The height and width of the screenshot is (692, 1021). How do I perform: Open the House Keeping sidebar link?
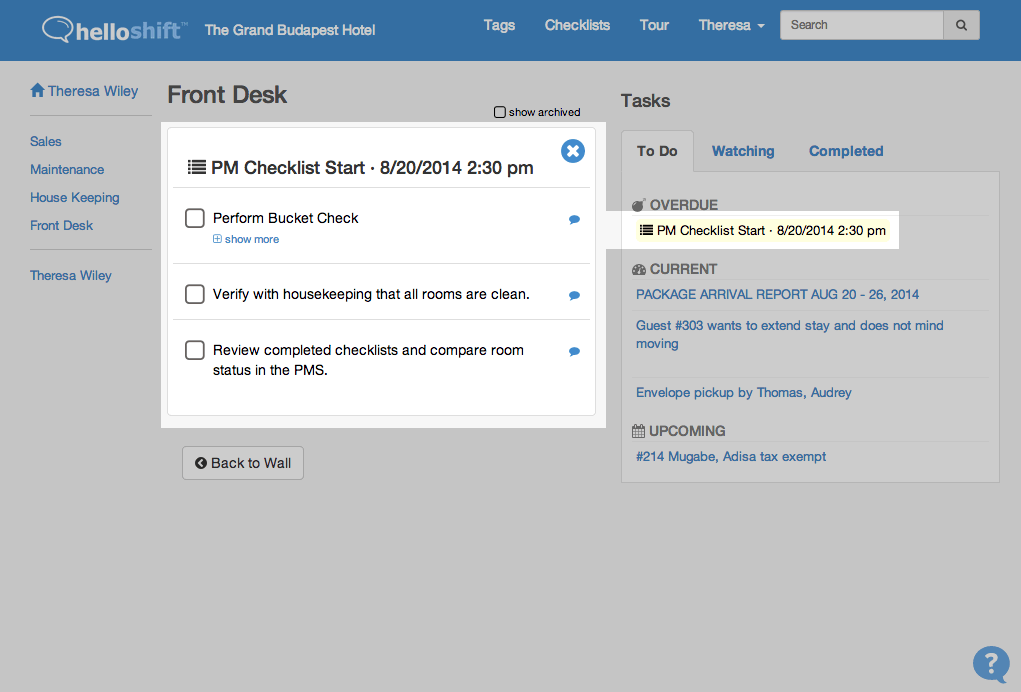(75, 197)
